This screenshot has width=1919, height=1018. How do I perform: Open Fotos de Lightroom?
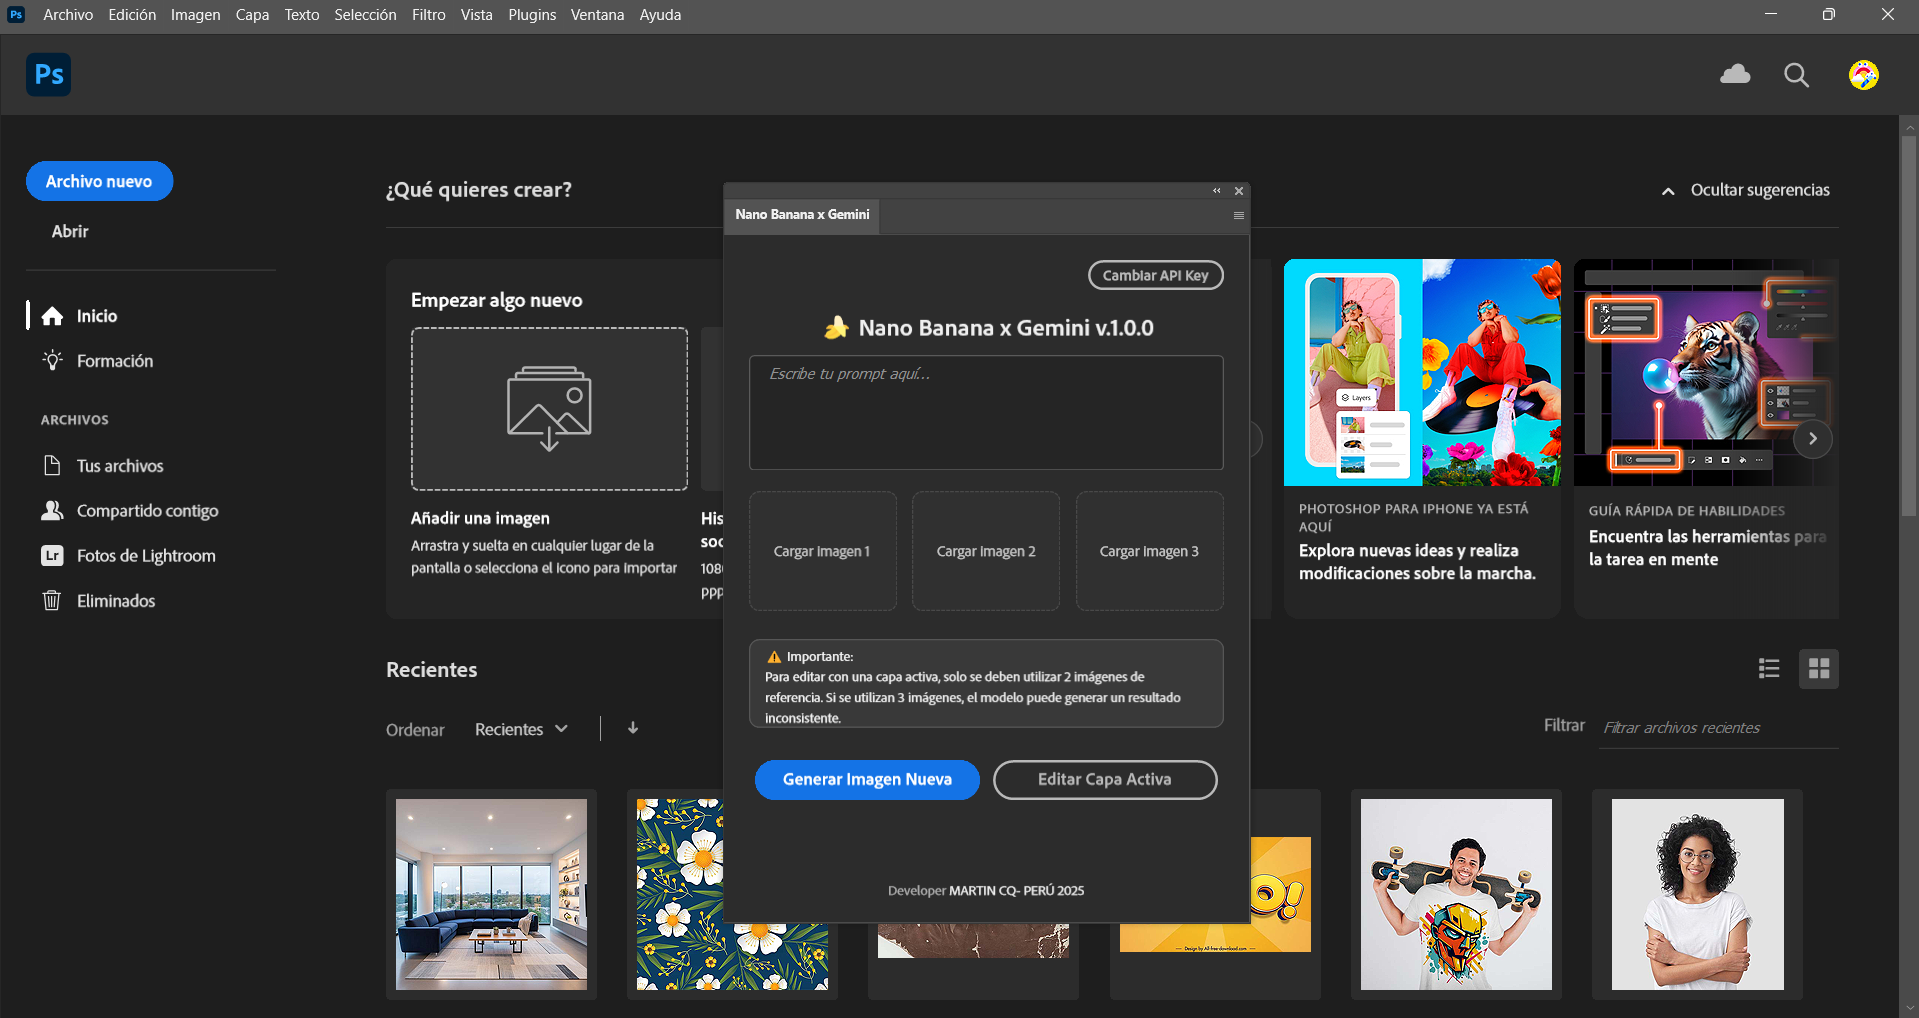128,556
